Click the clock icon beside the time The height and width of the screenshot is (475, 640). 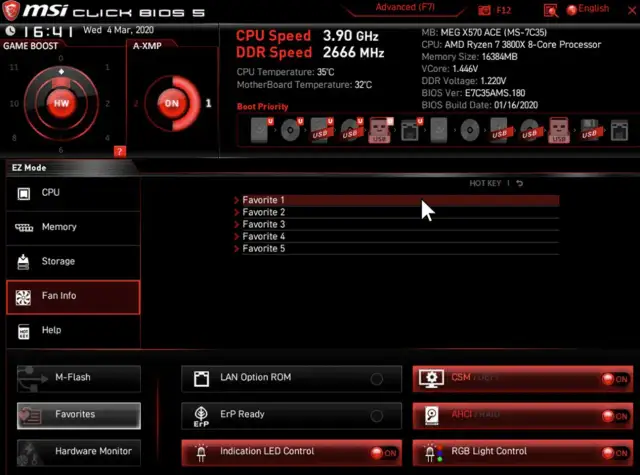point(10,31)
